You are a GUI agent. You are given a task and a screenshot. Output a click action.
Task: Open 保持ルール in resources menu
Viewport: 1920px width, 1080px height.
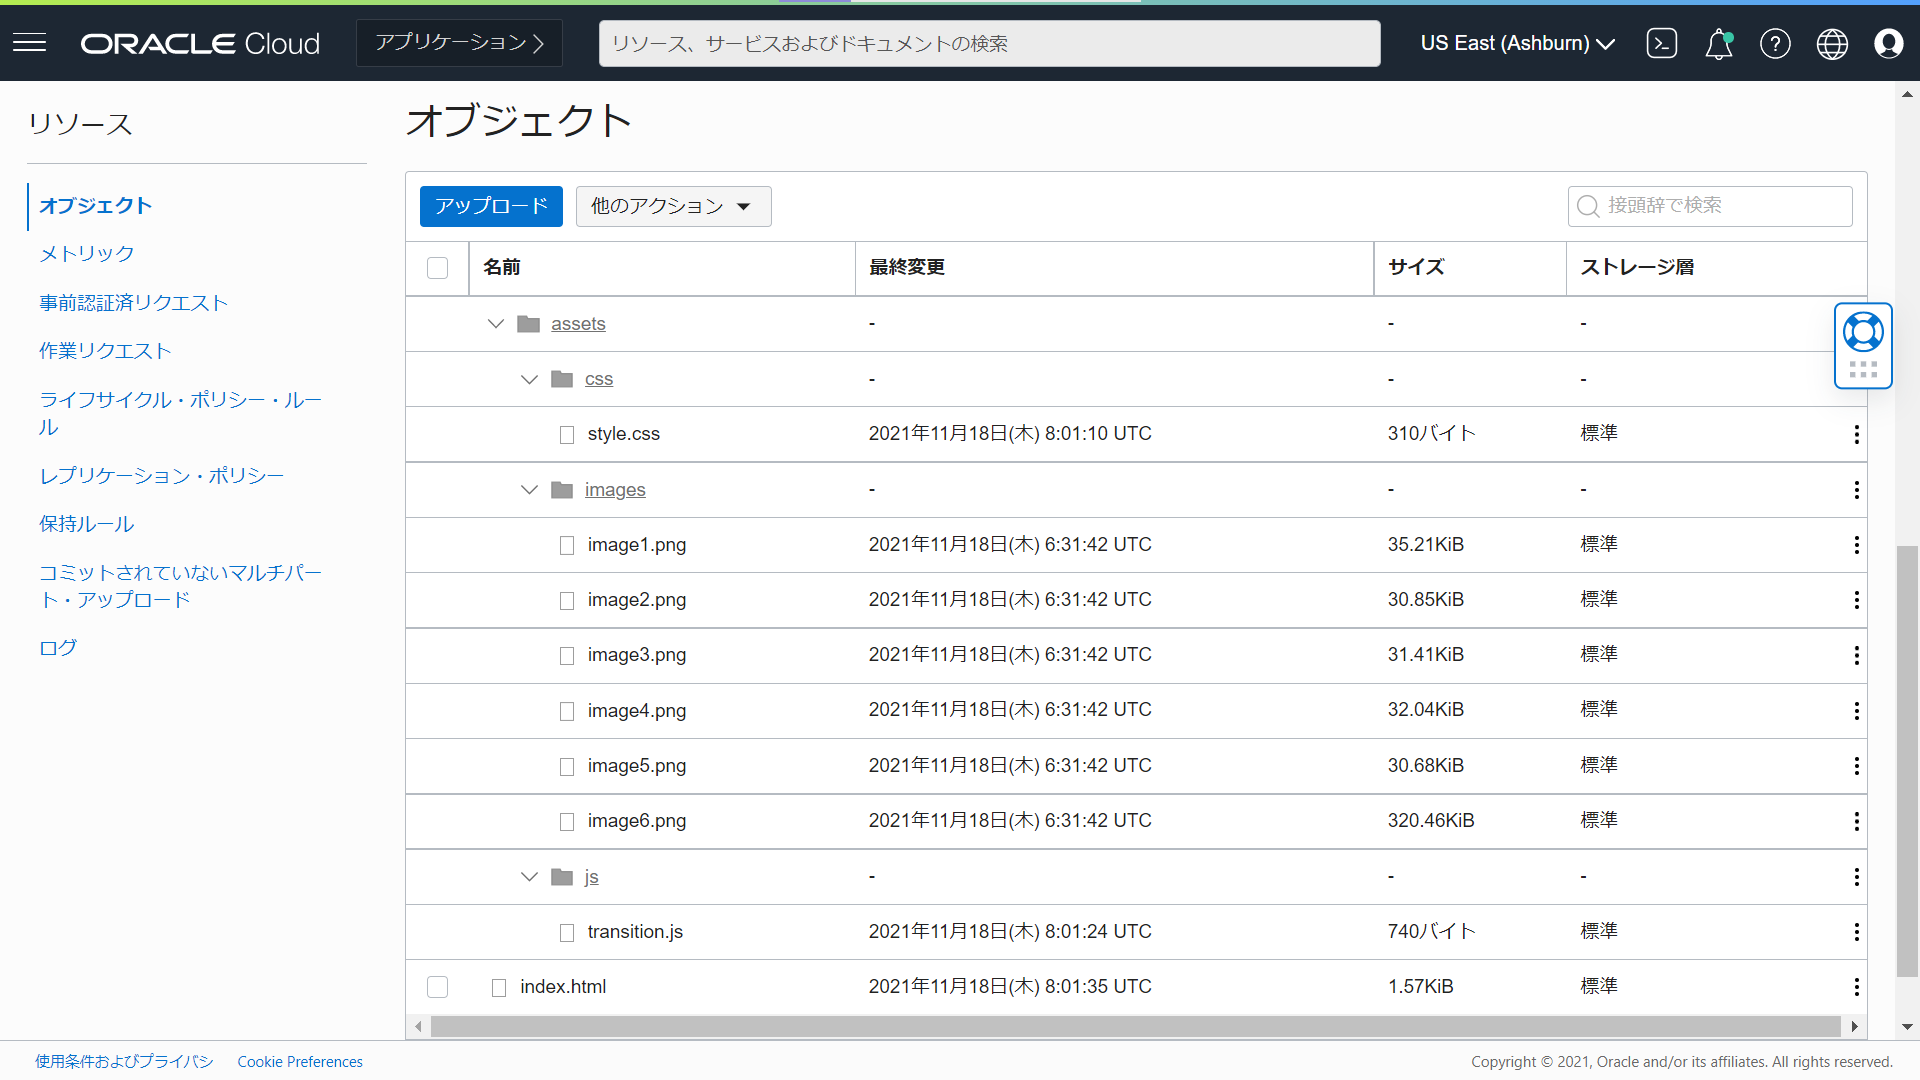86,524
